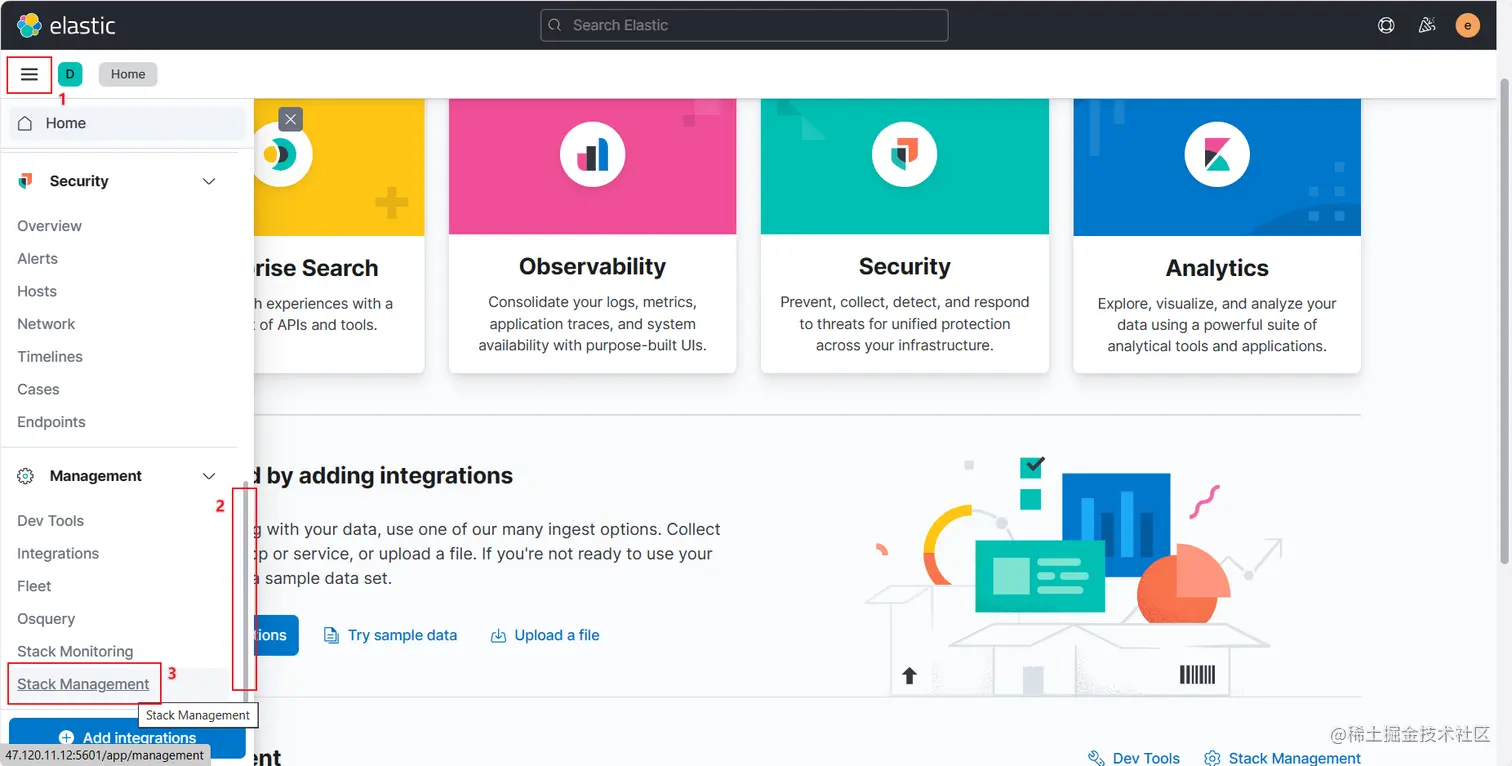This screenshot has width=1512, height=766.
Task: Toggle the hamburger navigation menu
Action: [29, 74]
